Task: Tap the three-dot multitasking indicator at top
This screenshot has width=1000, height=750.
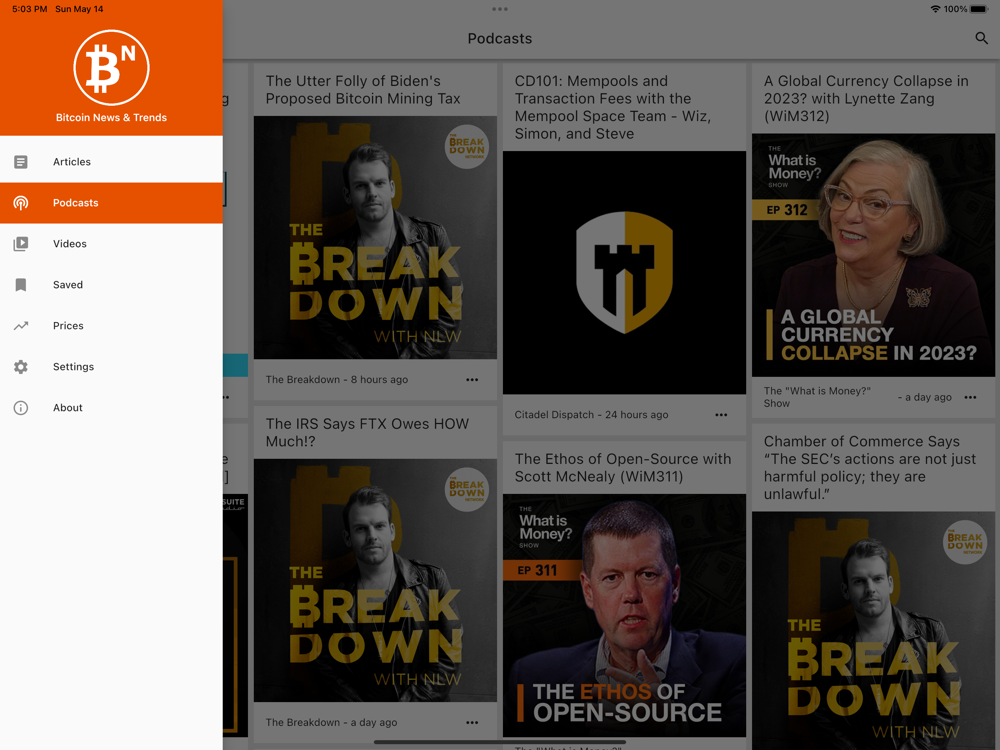Action: pyautogui.click(x=500, y=9)
